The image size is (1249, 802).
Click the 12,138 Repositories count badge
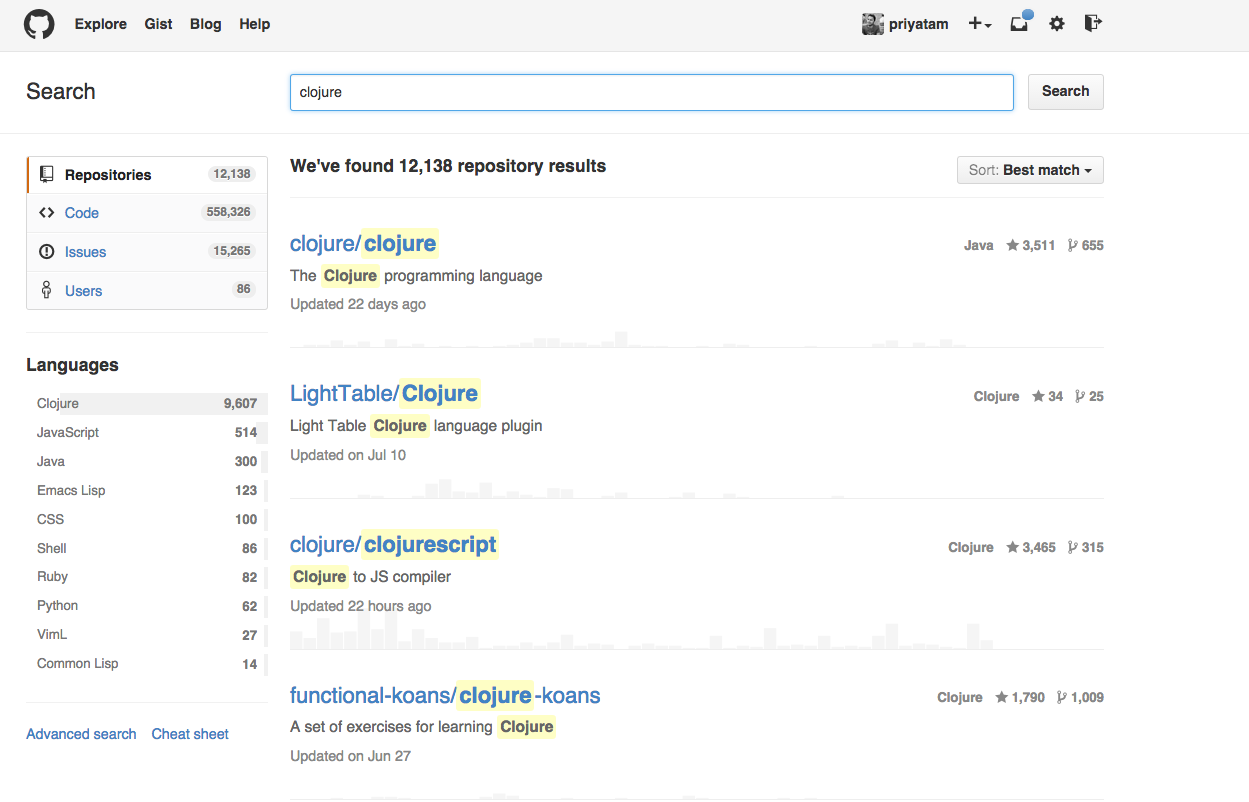232,174
